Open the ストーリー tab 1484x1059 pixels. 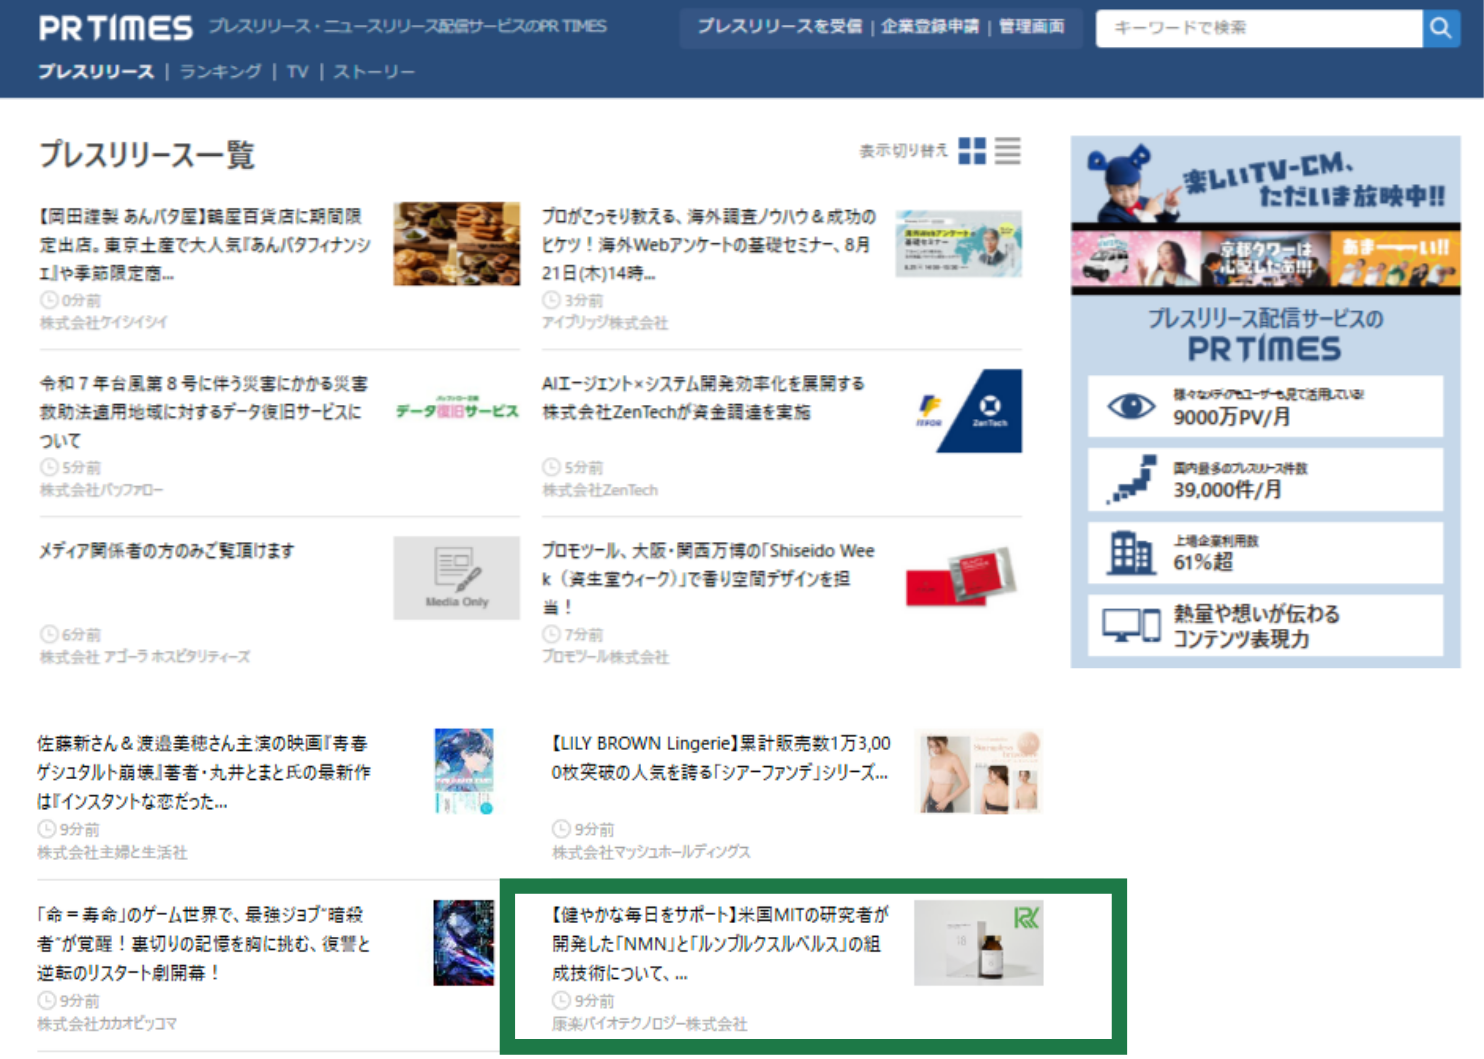pos(374,72)
